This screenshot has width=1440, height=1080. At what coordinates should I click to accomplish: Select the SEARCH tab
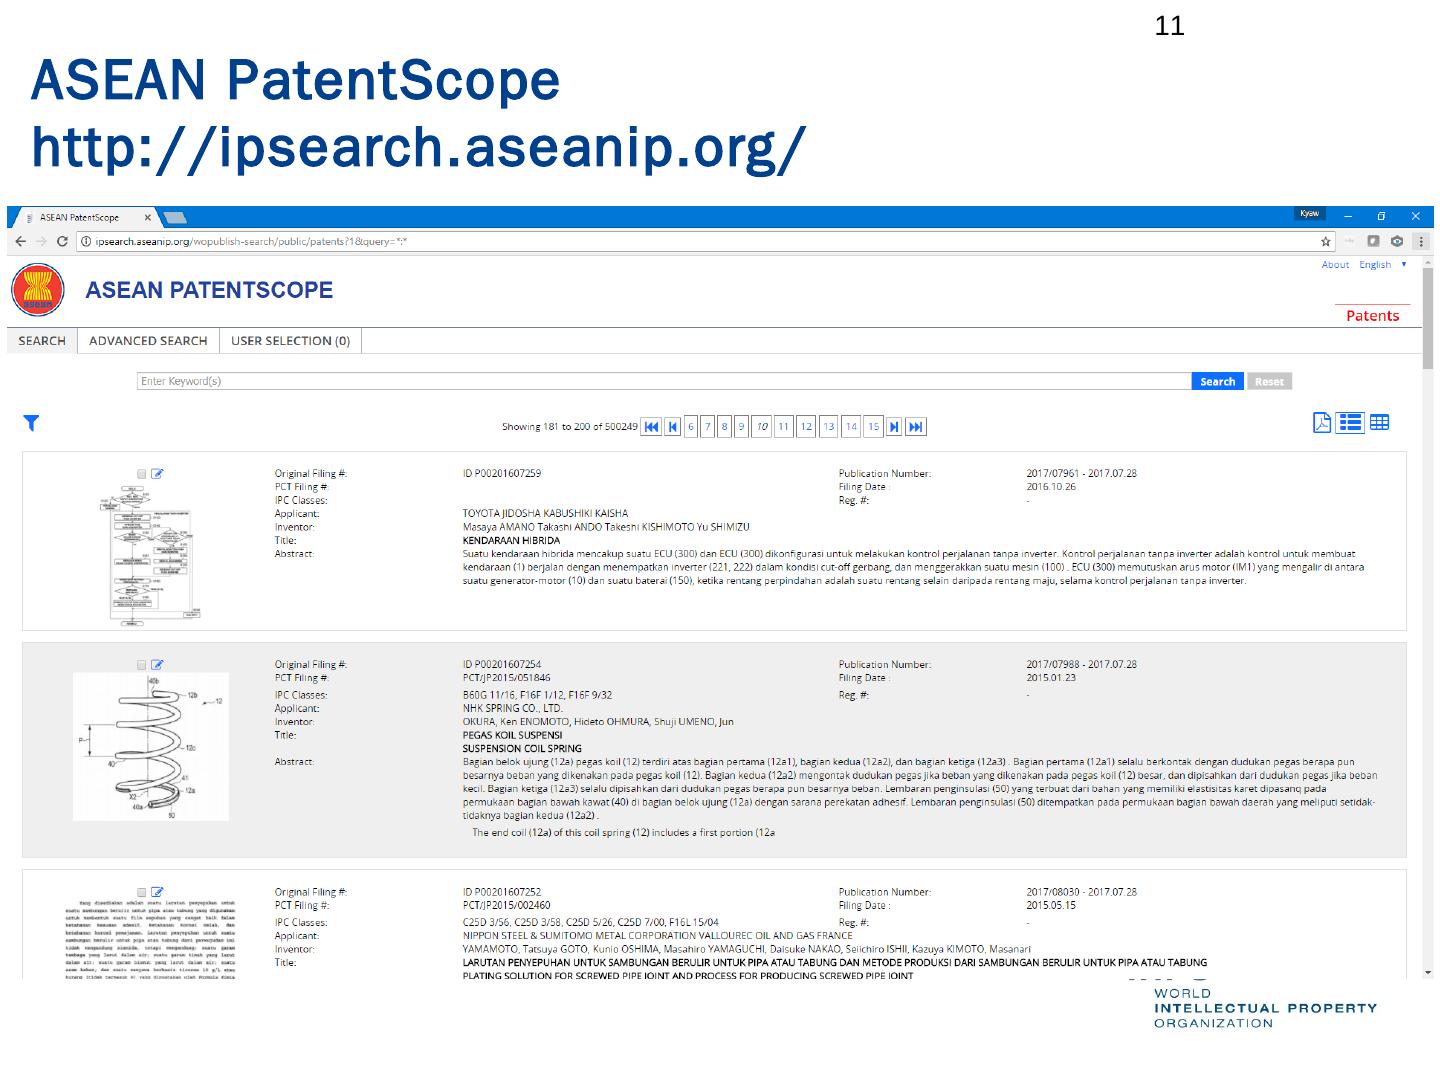(x=42, y=341)
